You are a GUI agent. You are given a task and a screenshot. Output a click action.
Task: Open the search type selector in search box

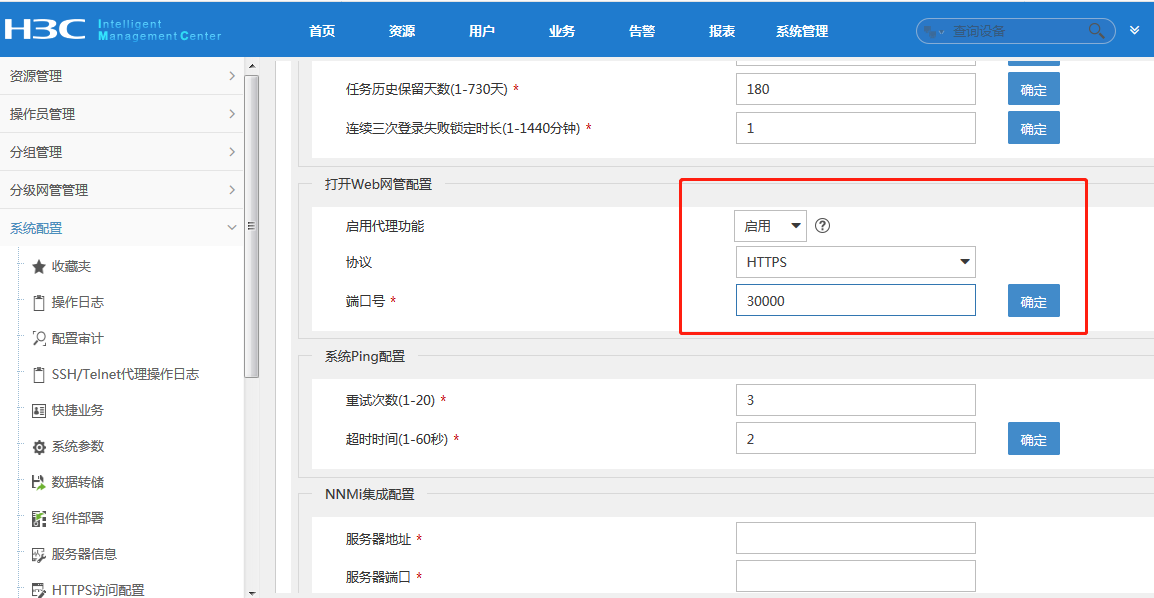(934, 32)
